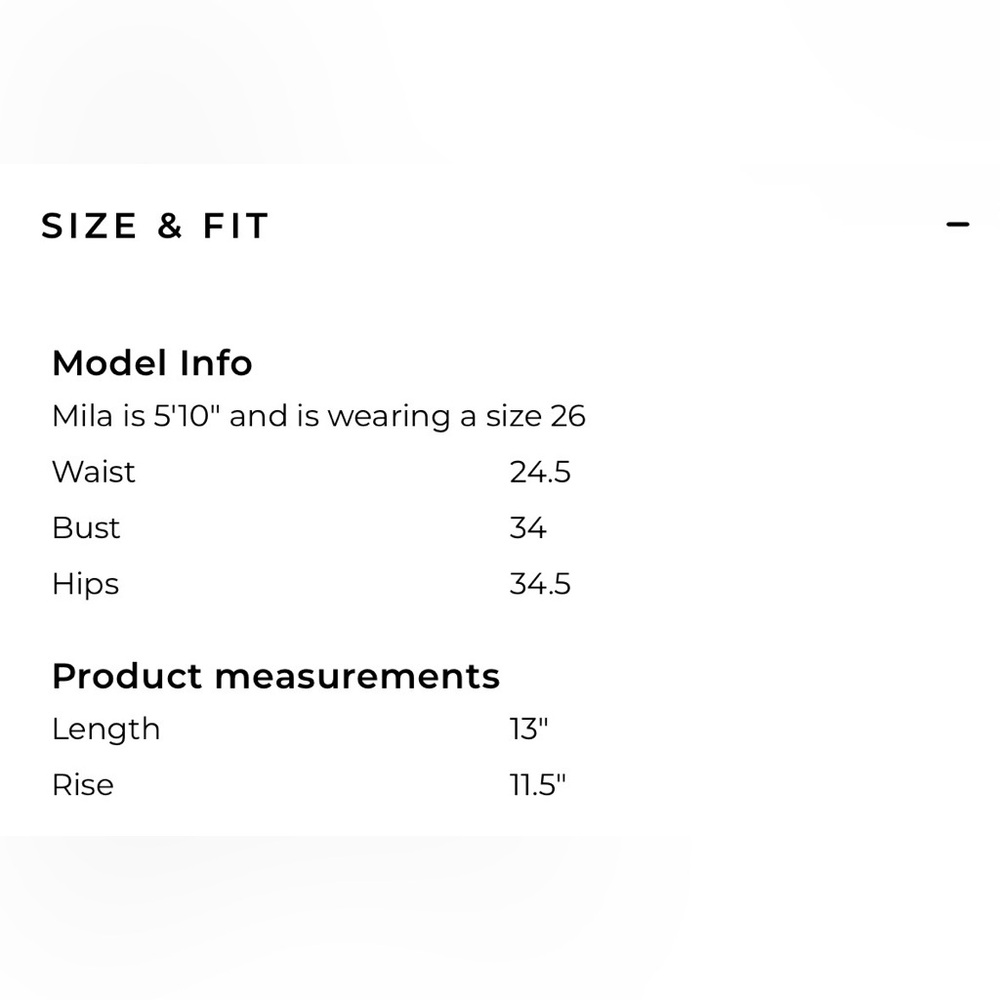
Task: Select the Model Info heading
Action: pyautogui.click(x=152, y=362)
